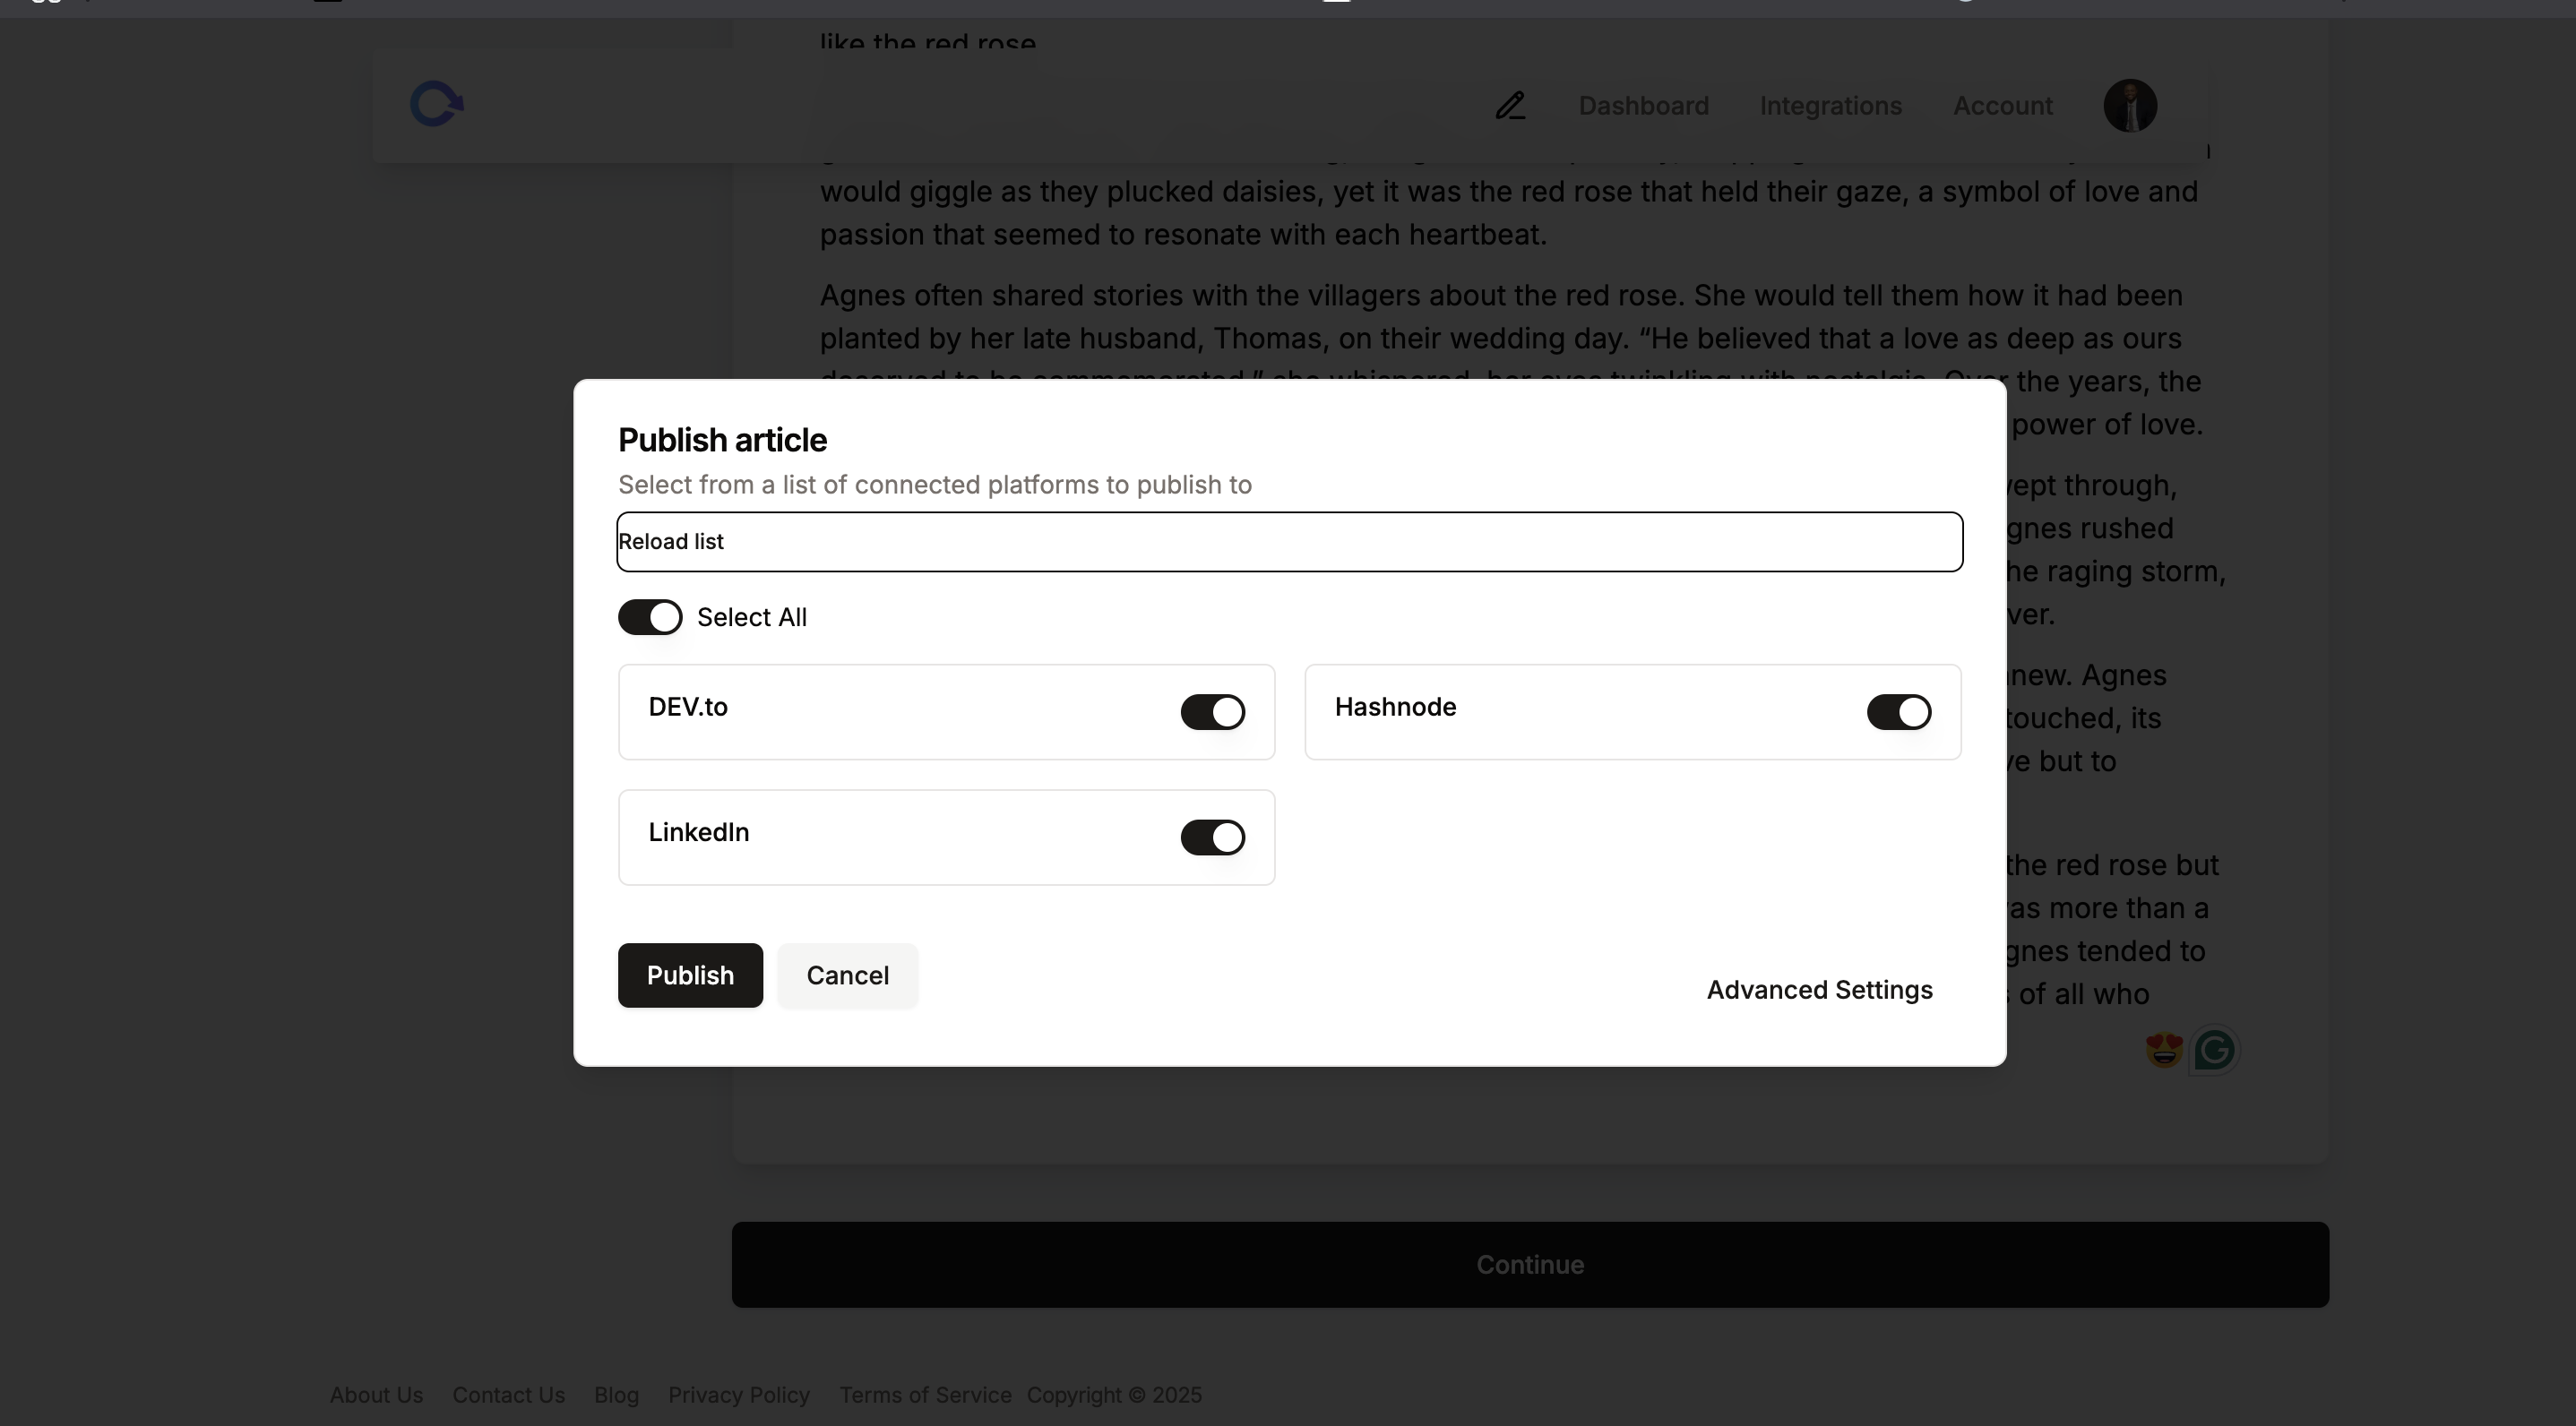Open the Terms of Service page
The width and height of the screenshot is (2576, 1426).
pyautogui.click(x=924, y=1395)
